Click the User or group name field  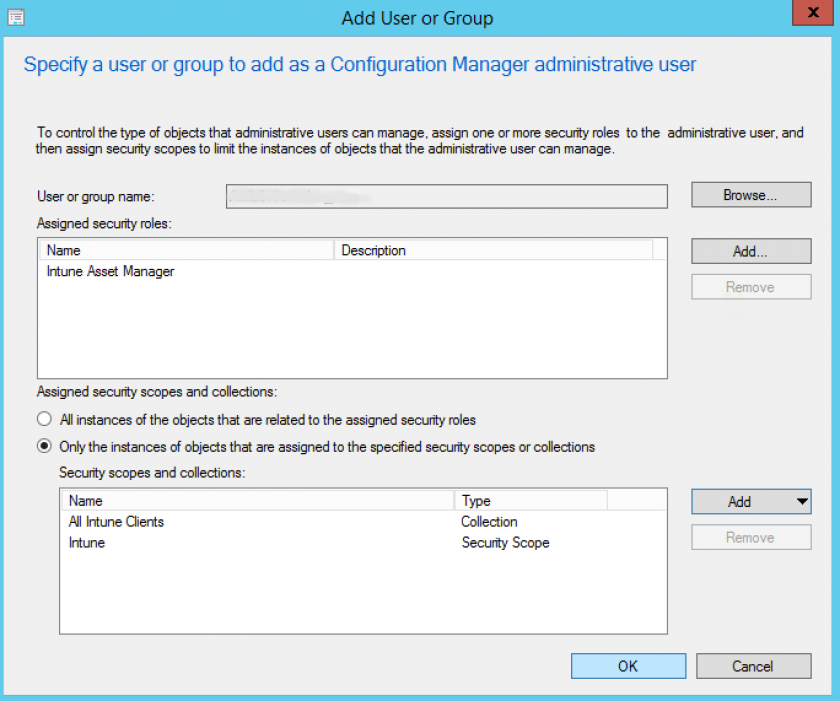[x=446, y=195]
